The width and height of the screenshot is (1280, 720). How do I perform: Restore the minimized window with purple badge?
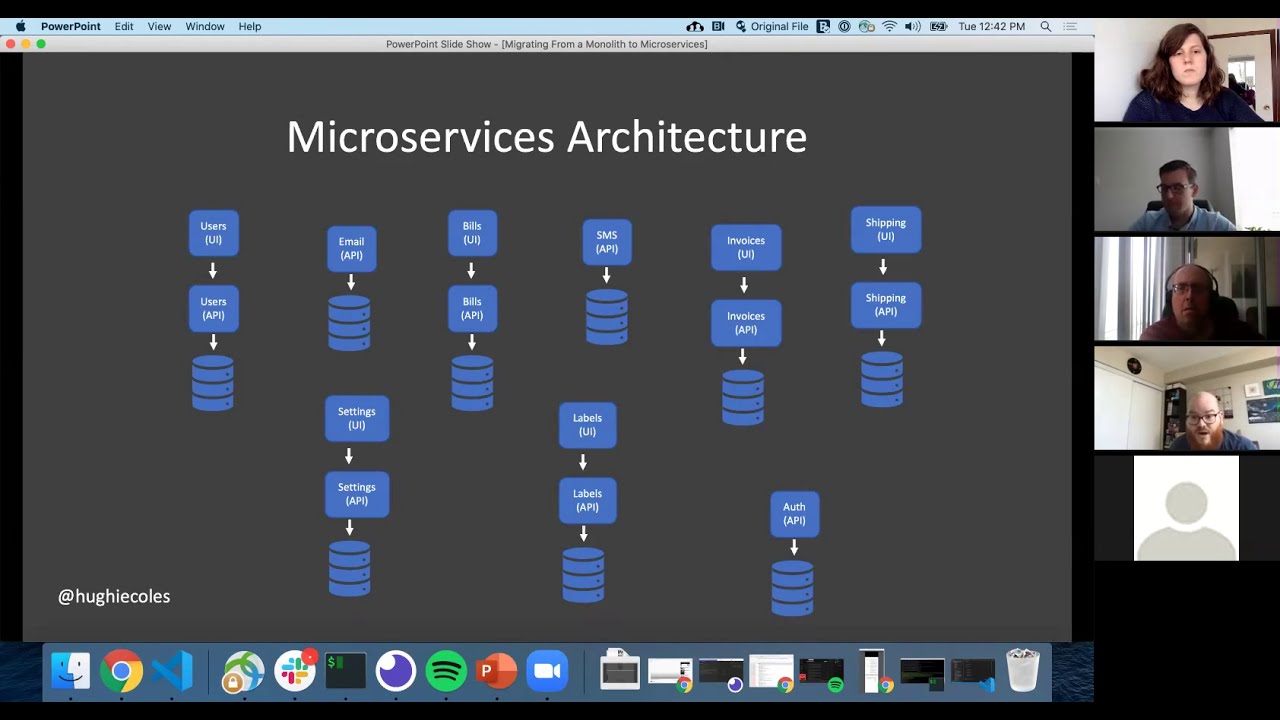[x=721, y=673]
